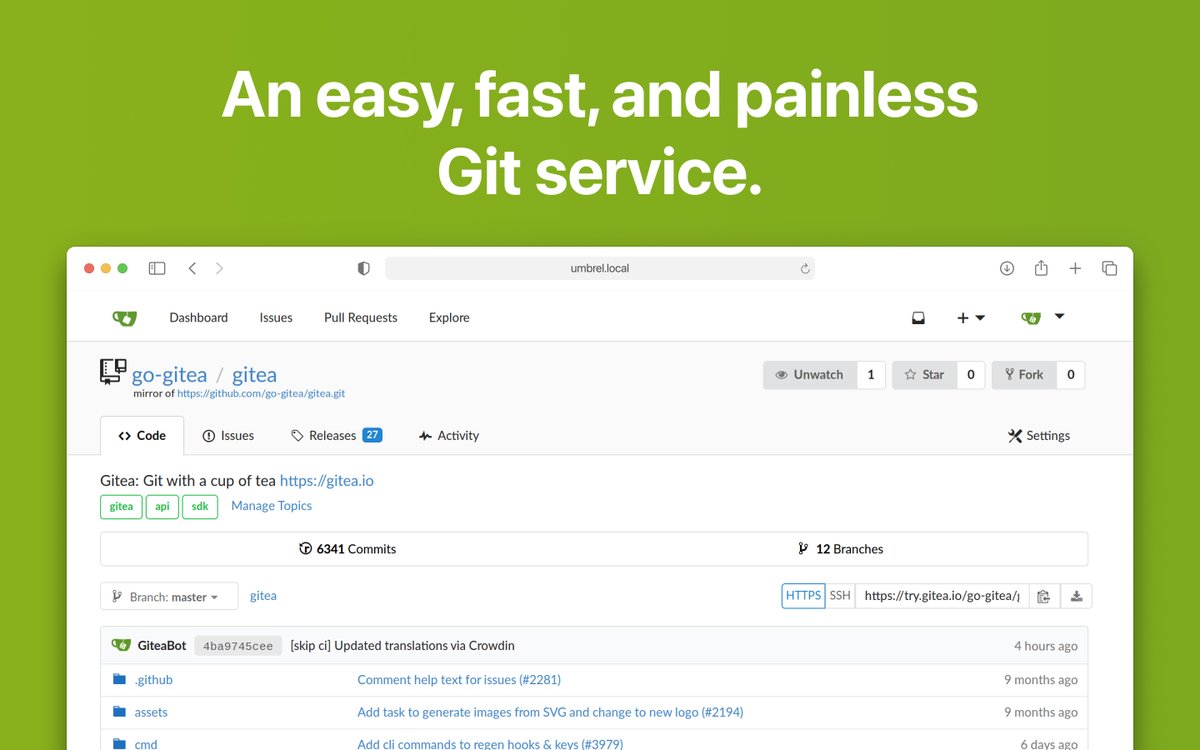This screenshot has width=1200, height=750.
Task: Open Safari downloads icon
Action: tap(1007, 268)
